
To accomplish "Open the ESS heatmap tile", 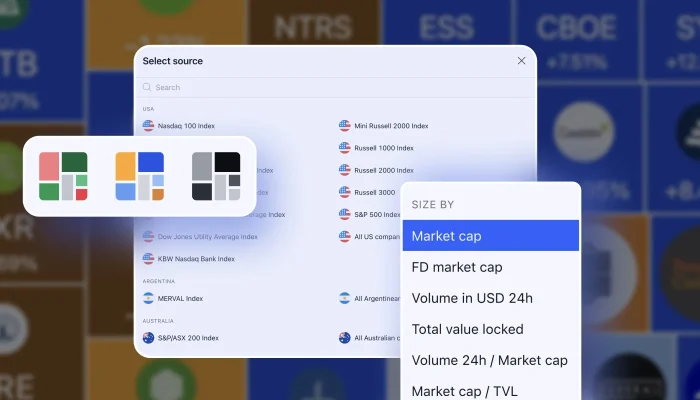I will click(x=447, y=22).
